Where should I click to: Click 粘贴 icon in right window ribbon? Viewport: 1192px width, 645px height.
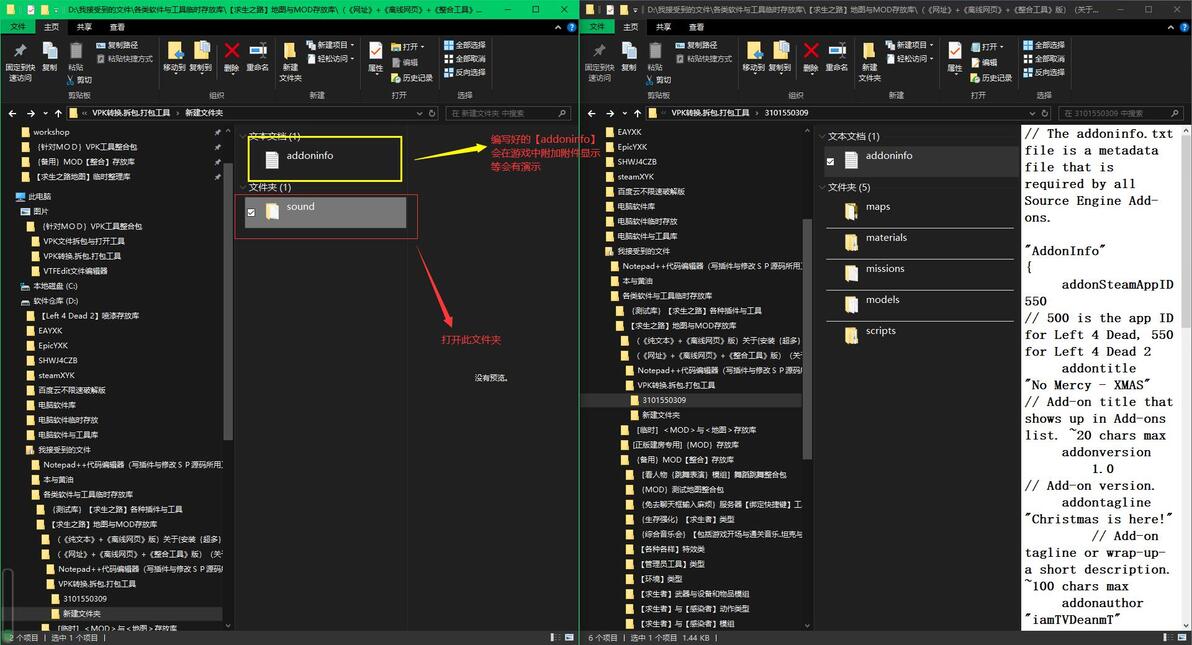(x=655, y=51)
